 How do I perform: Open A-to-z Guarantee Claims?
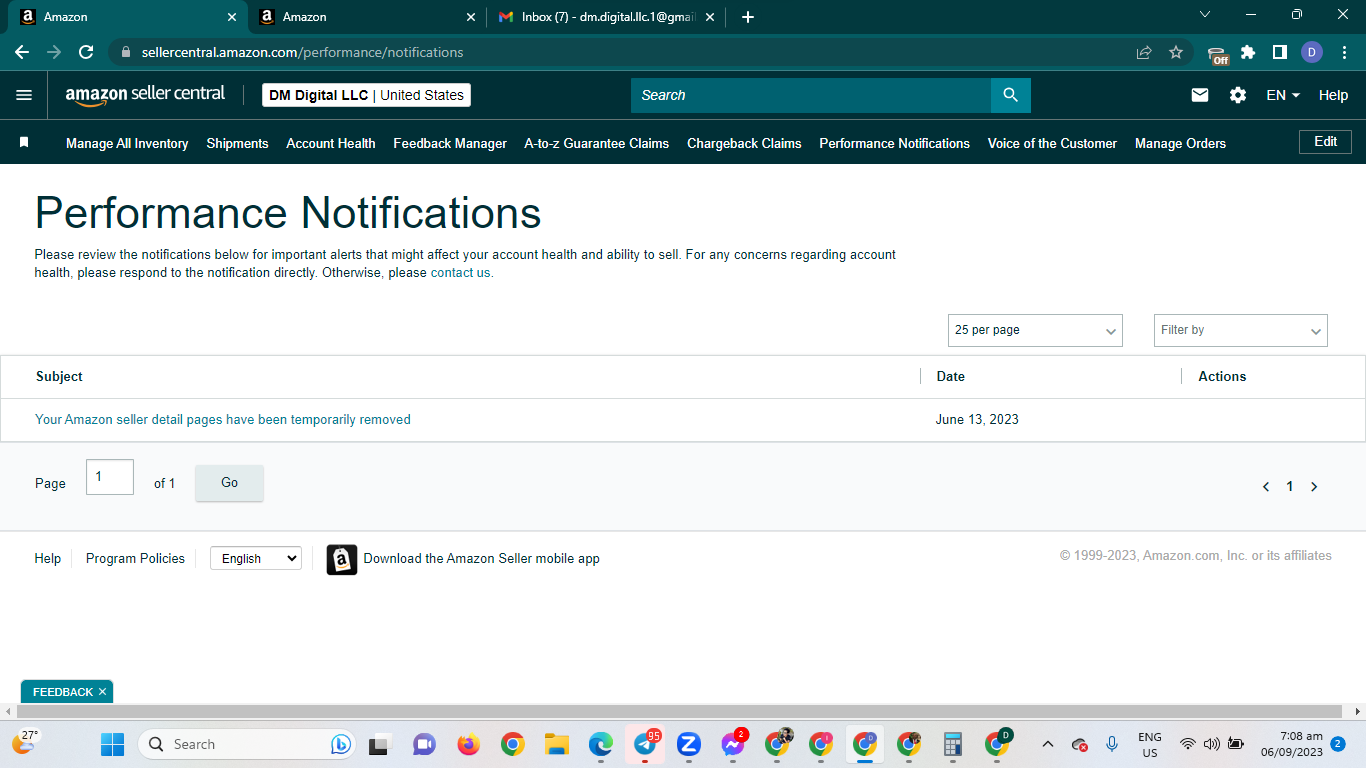(597, 143)
